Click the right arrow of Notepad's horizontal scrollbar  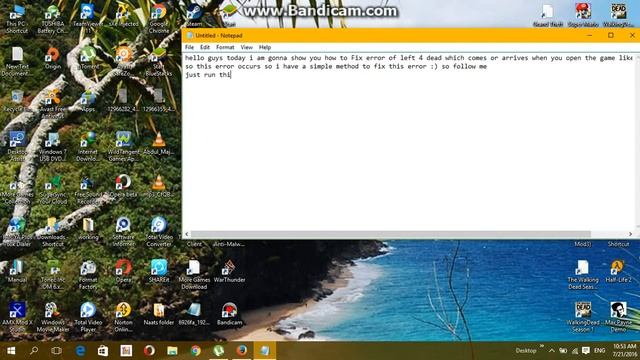point(630,234)
